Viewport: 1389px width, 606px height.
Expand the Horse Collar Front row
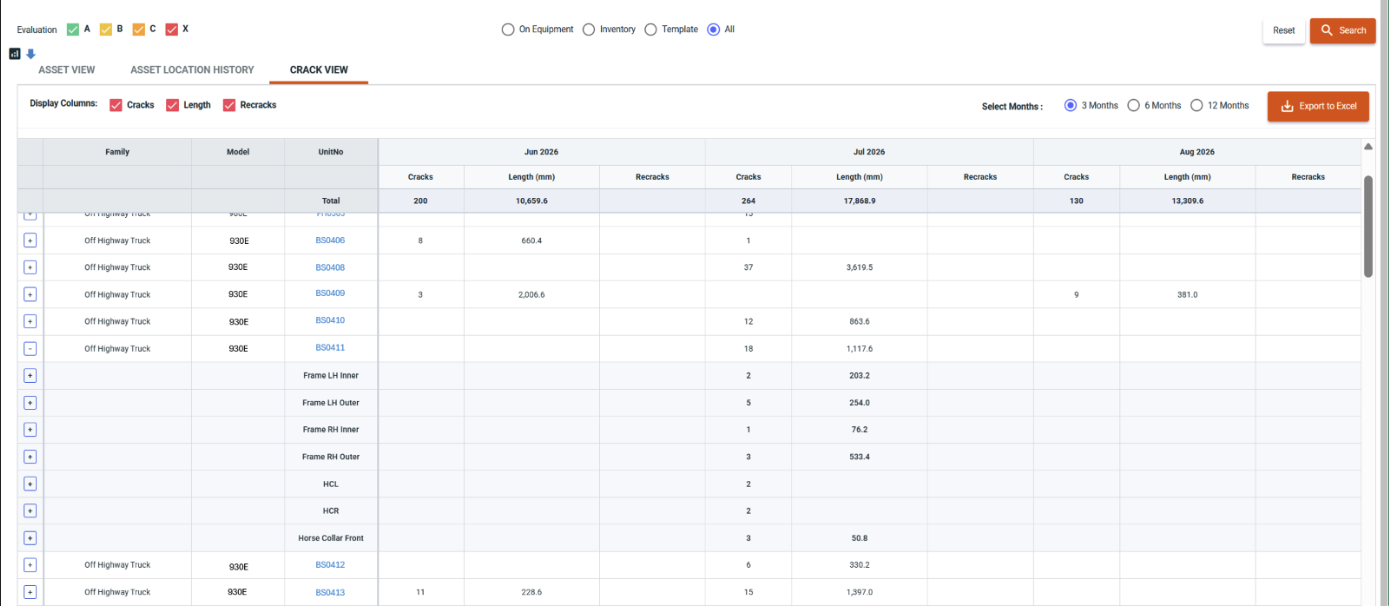[30, 538]
